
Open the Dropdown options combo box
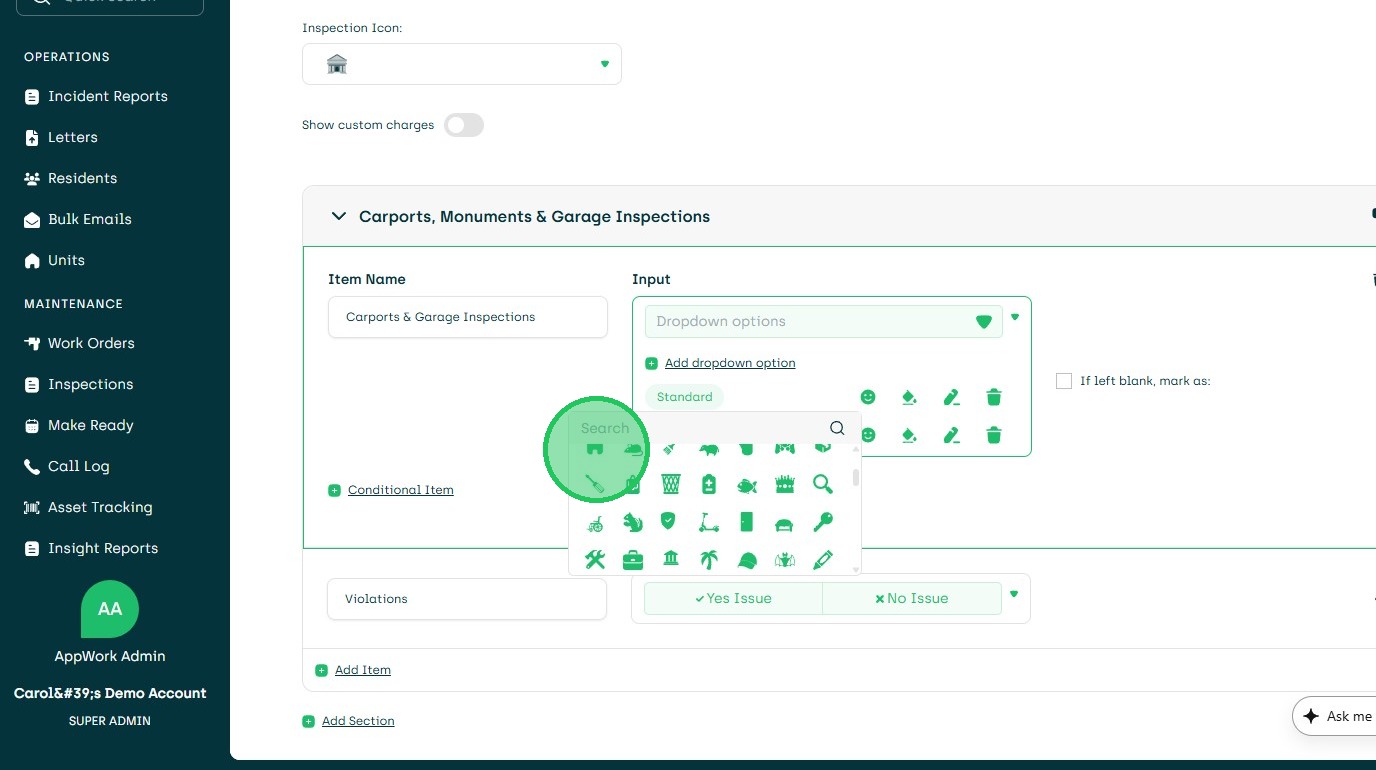(x=823, y=321)
